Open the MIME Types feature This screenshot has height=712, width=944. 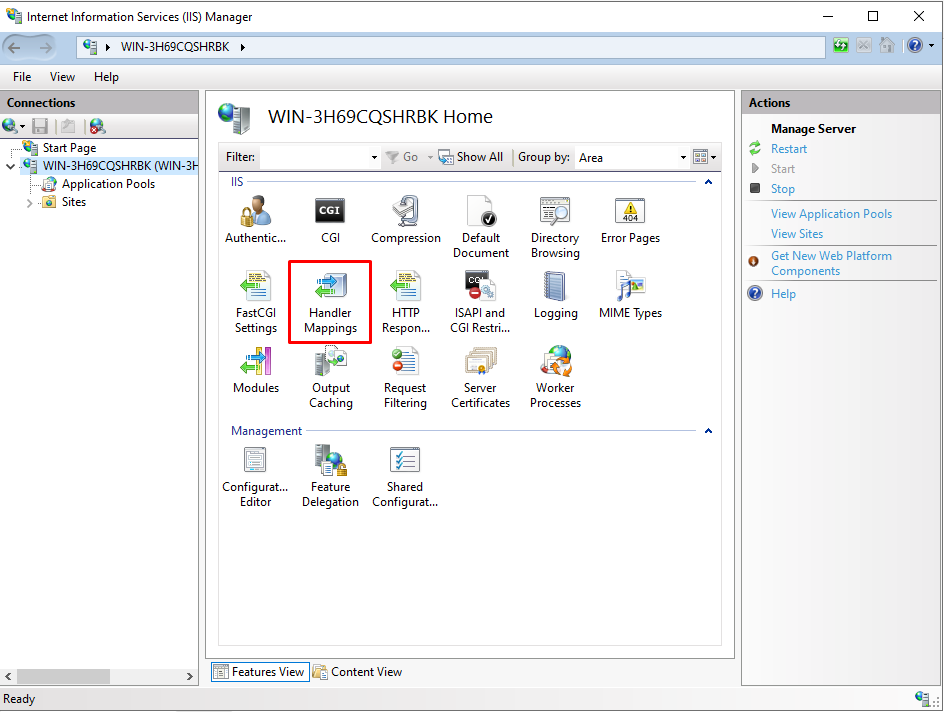point(630,296)
